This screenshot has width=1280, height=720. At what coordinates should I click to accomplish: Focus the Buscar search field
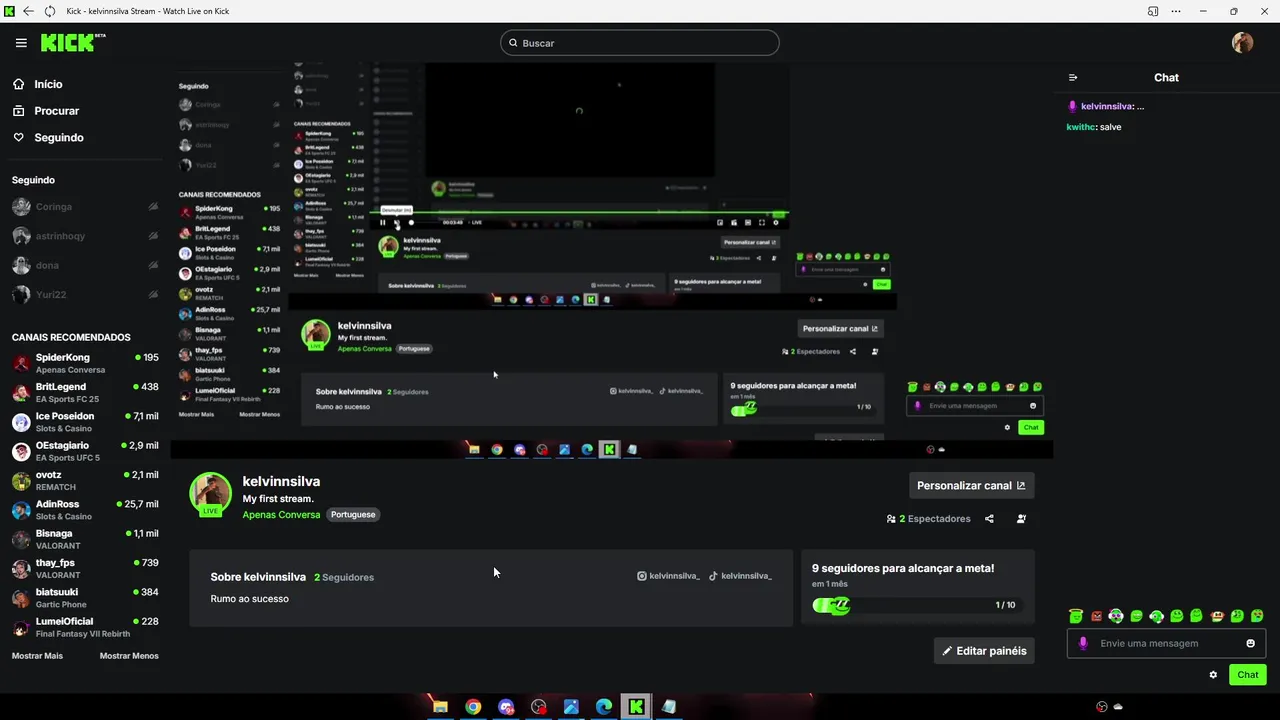coord(640,43)
